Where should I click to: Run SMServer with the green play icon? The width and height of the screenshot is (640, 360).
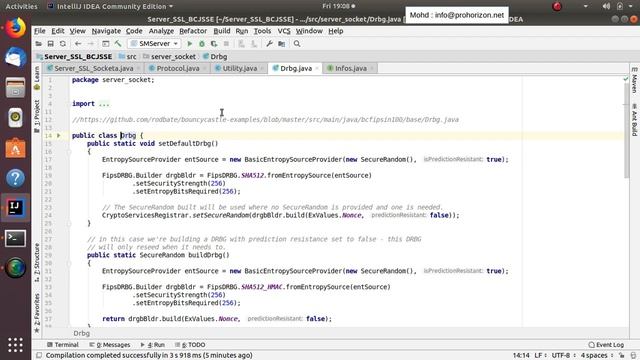(190, 44)
